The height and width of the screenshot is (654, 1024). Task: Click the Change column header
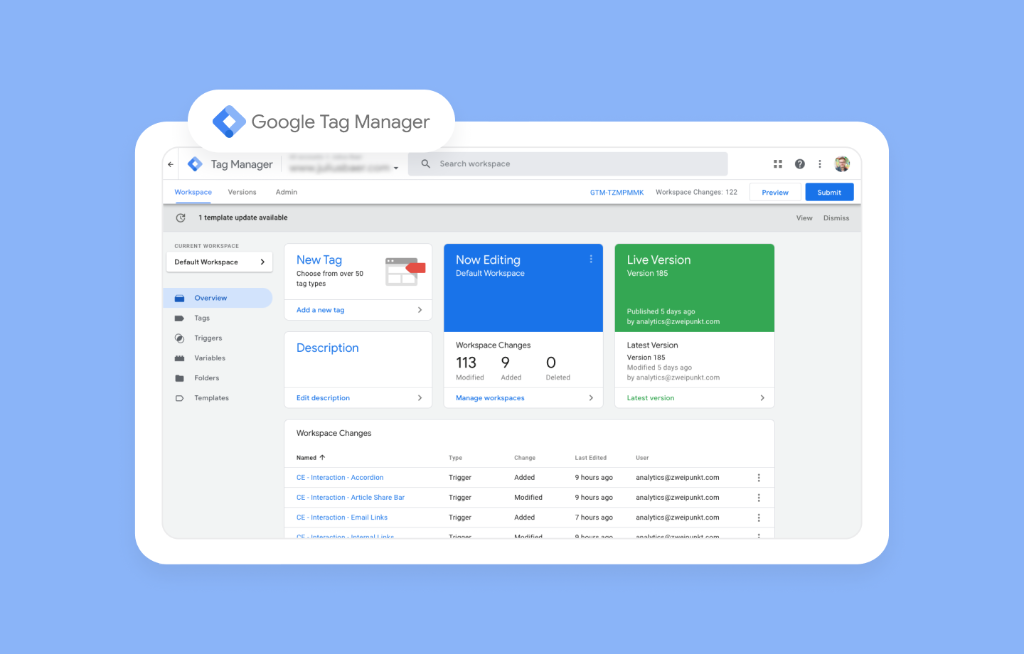point(524,458)
